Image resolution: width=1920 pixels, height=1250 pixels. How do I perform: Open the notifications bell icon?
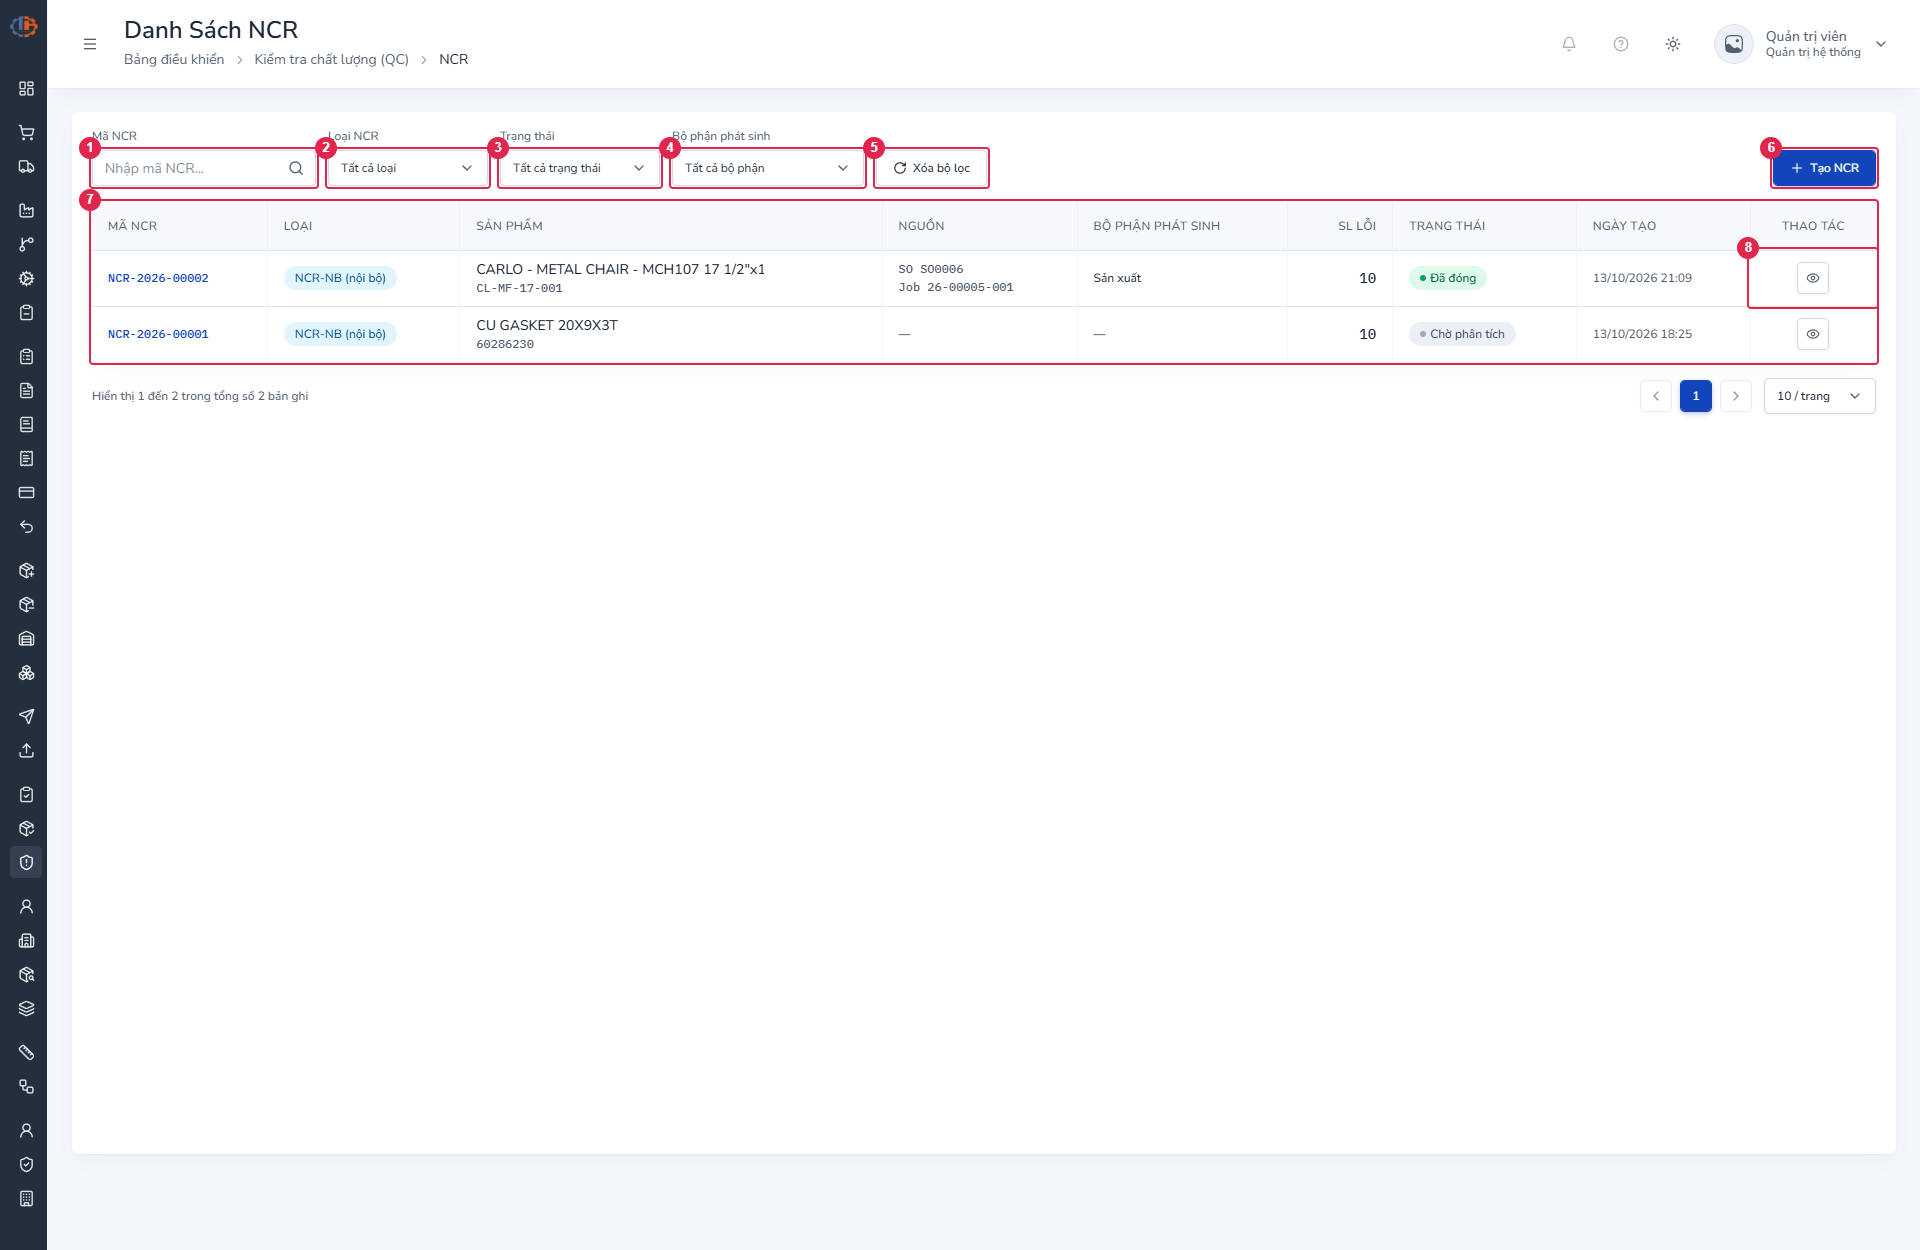[x=1569, y=44]
